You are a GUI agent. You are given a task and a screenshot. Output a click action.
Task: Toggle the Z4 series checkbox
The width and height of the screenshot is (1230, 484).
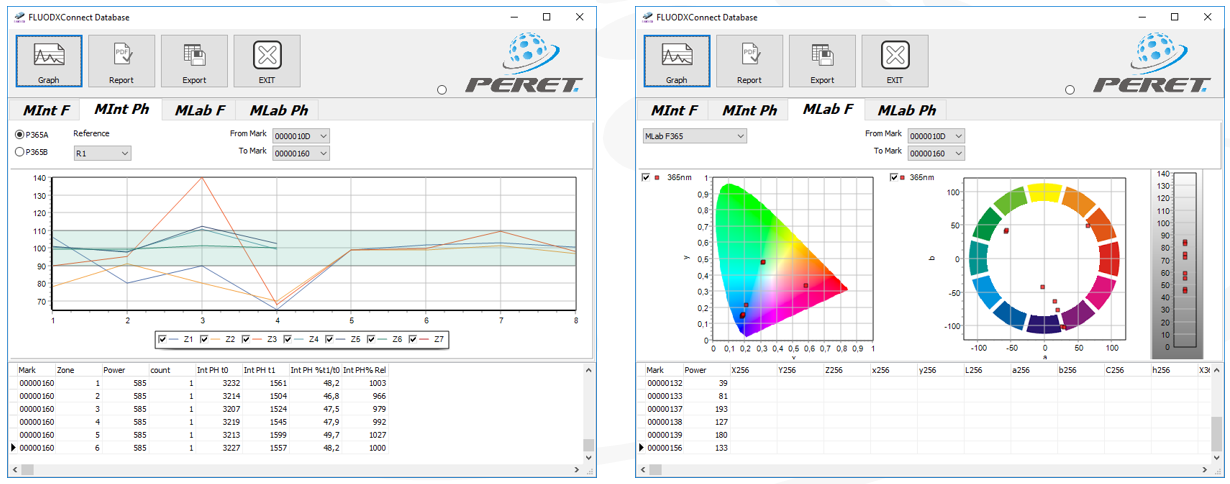(x=288, y=340)
